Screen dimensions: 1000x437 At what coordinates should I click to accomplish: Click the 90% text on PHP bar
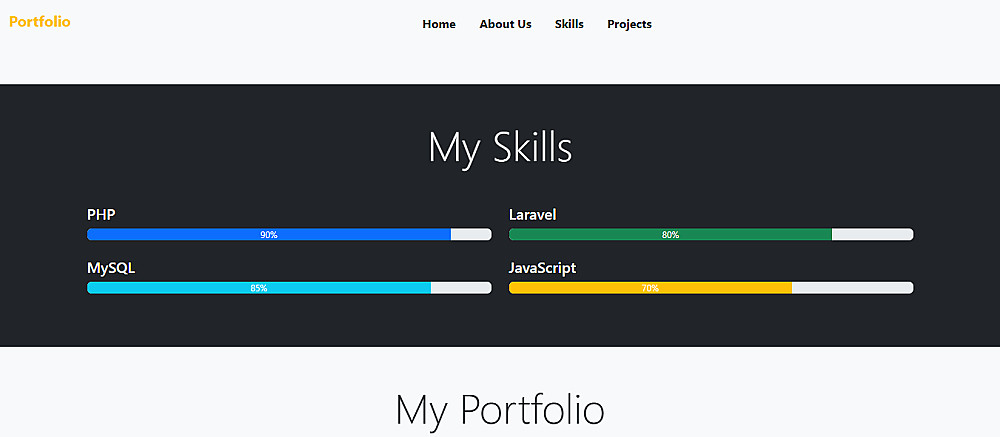269,235
